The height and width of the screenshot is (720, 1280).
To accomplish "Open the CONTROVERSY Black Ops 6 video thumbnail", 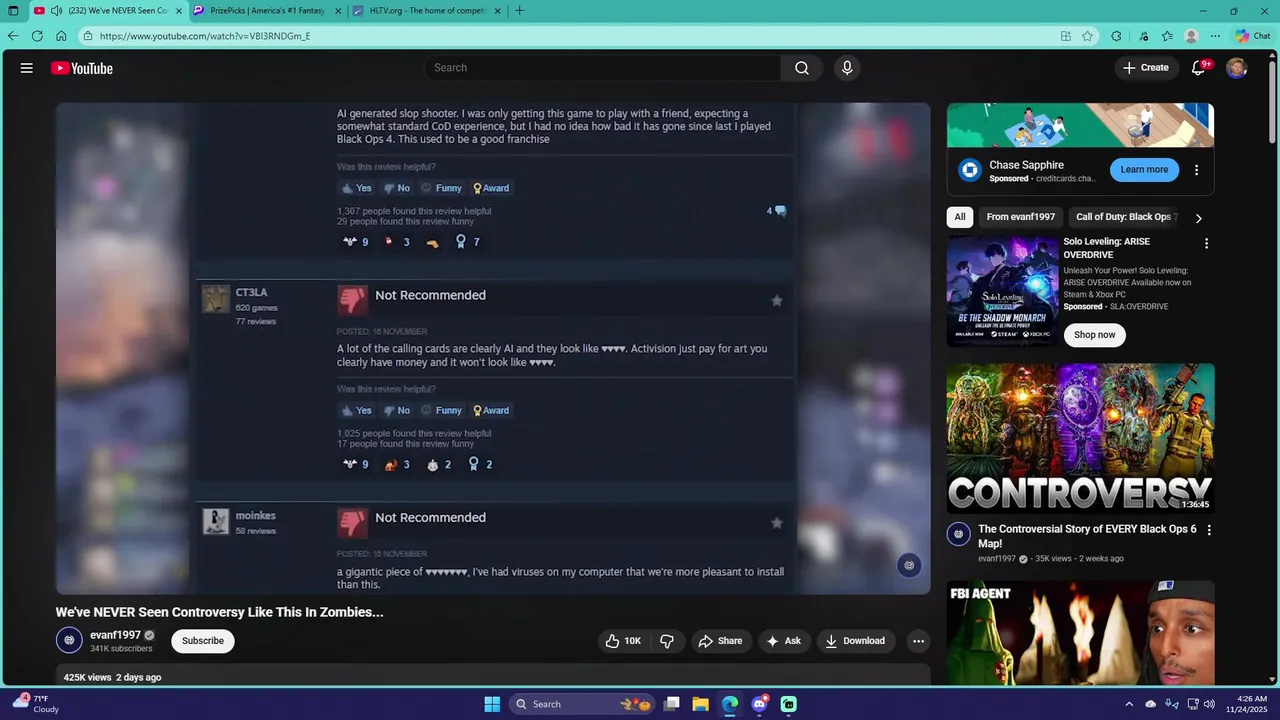I will tap(1080, 438).
